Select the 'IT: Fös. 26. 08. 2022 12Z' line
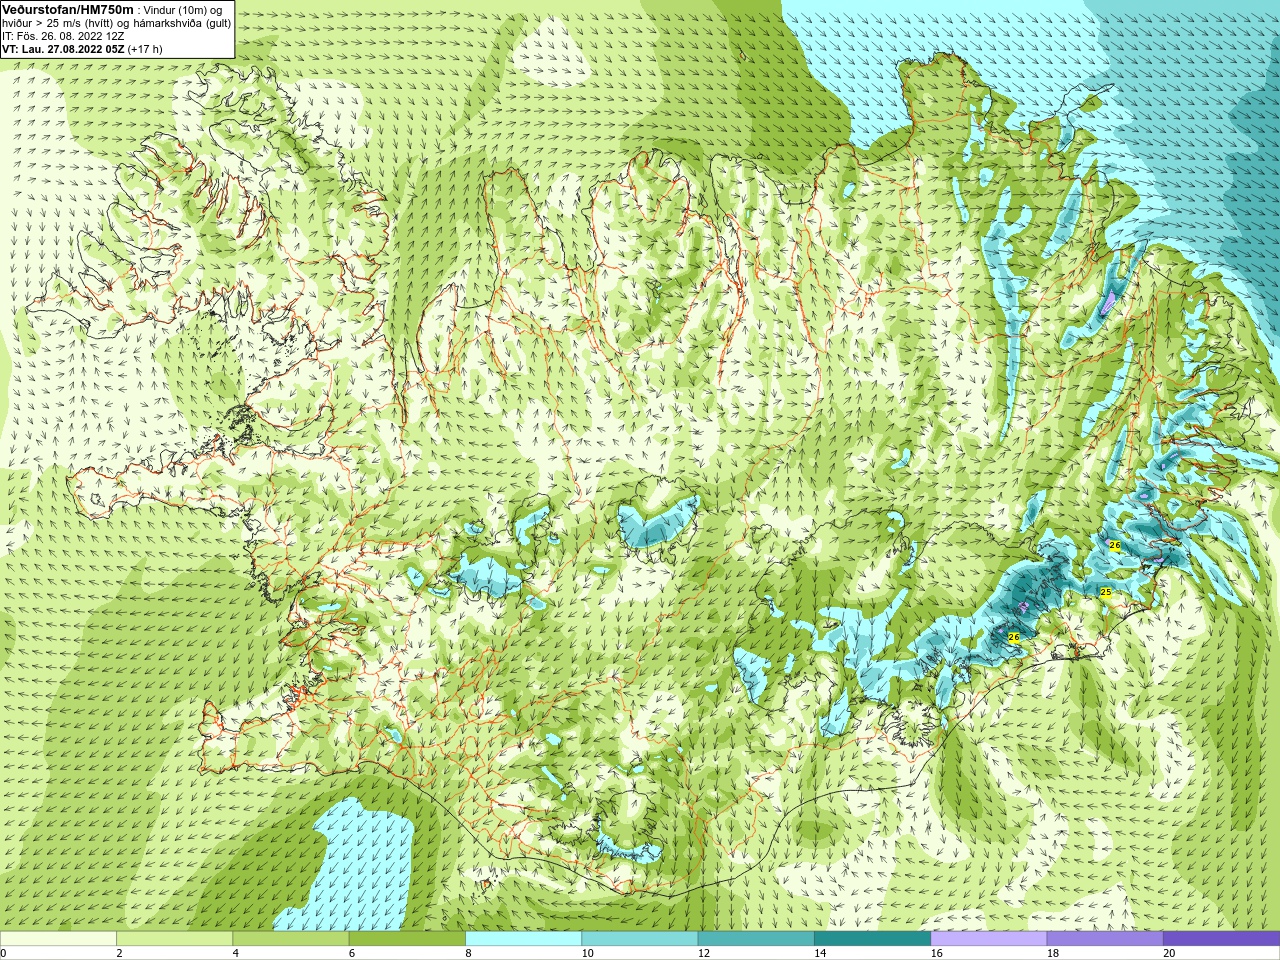This screenshot has height=960, width=1280. point(63,35)
